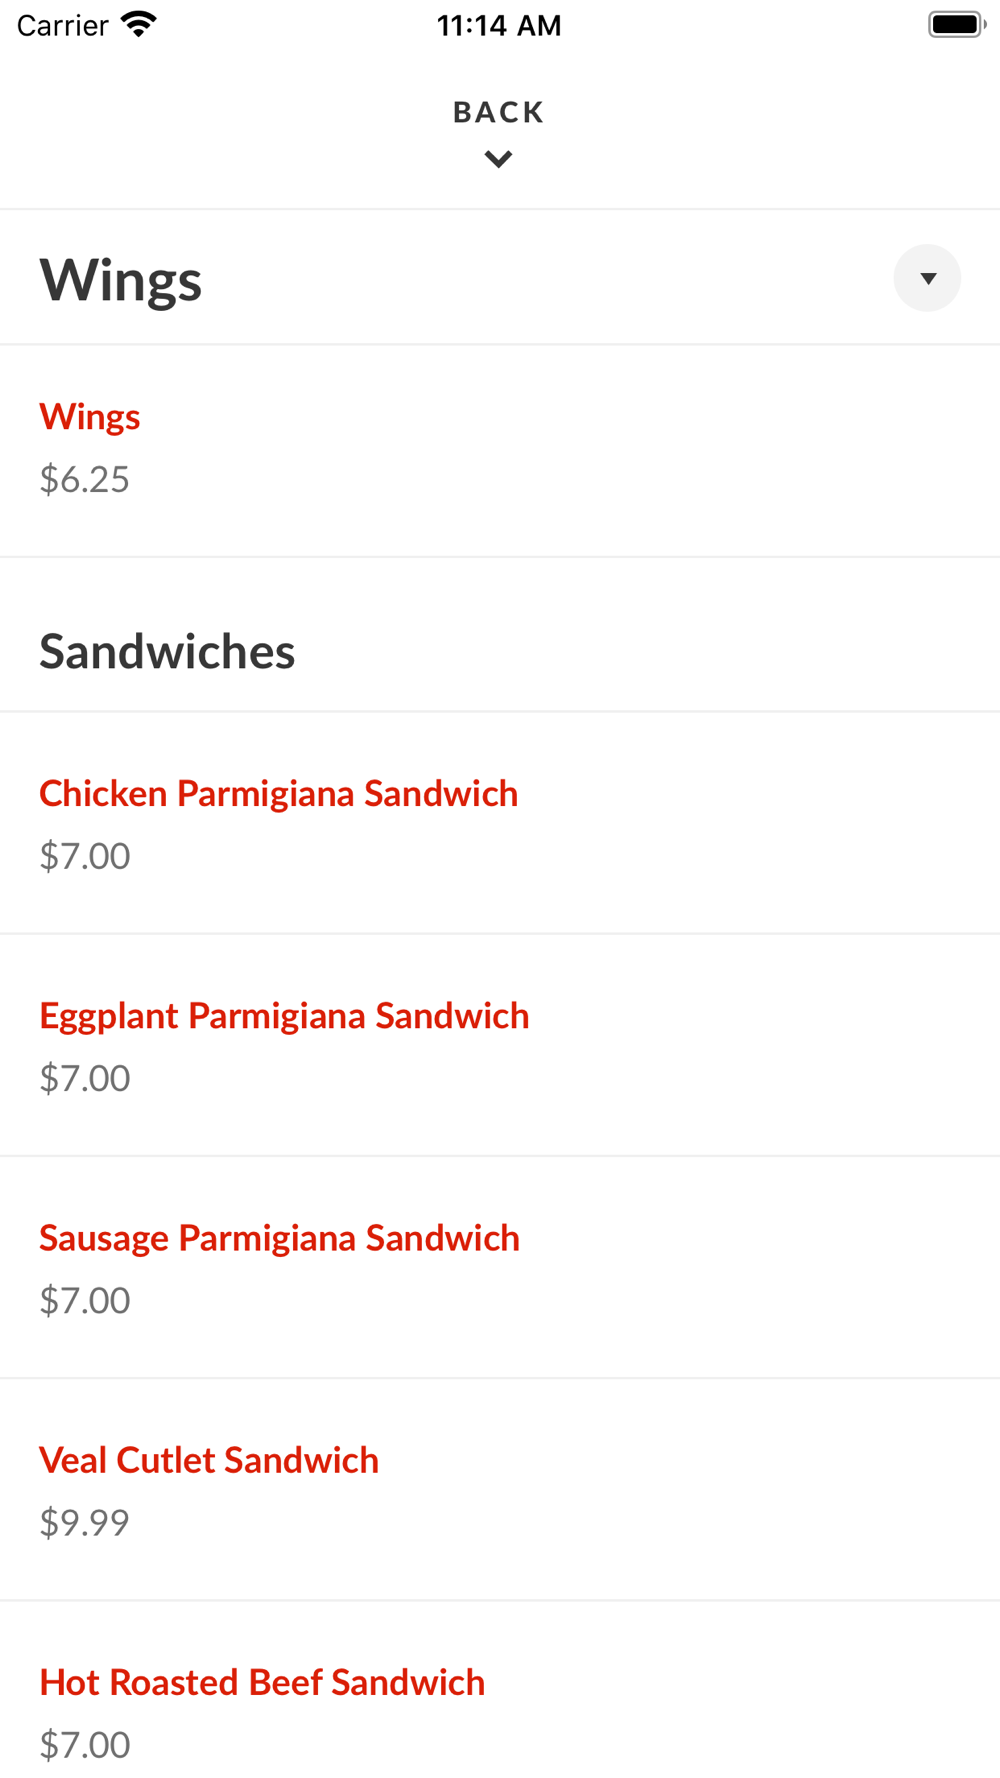The height and width of the screenshot is (1778, 1000).
Task: Select Sausage Parmigiana Sandwich
Action: click(279, 1238)
